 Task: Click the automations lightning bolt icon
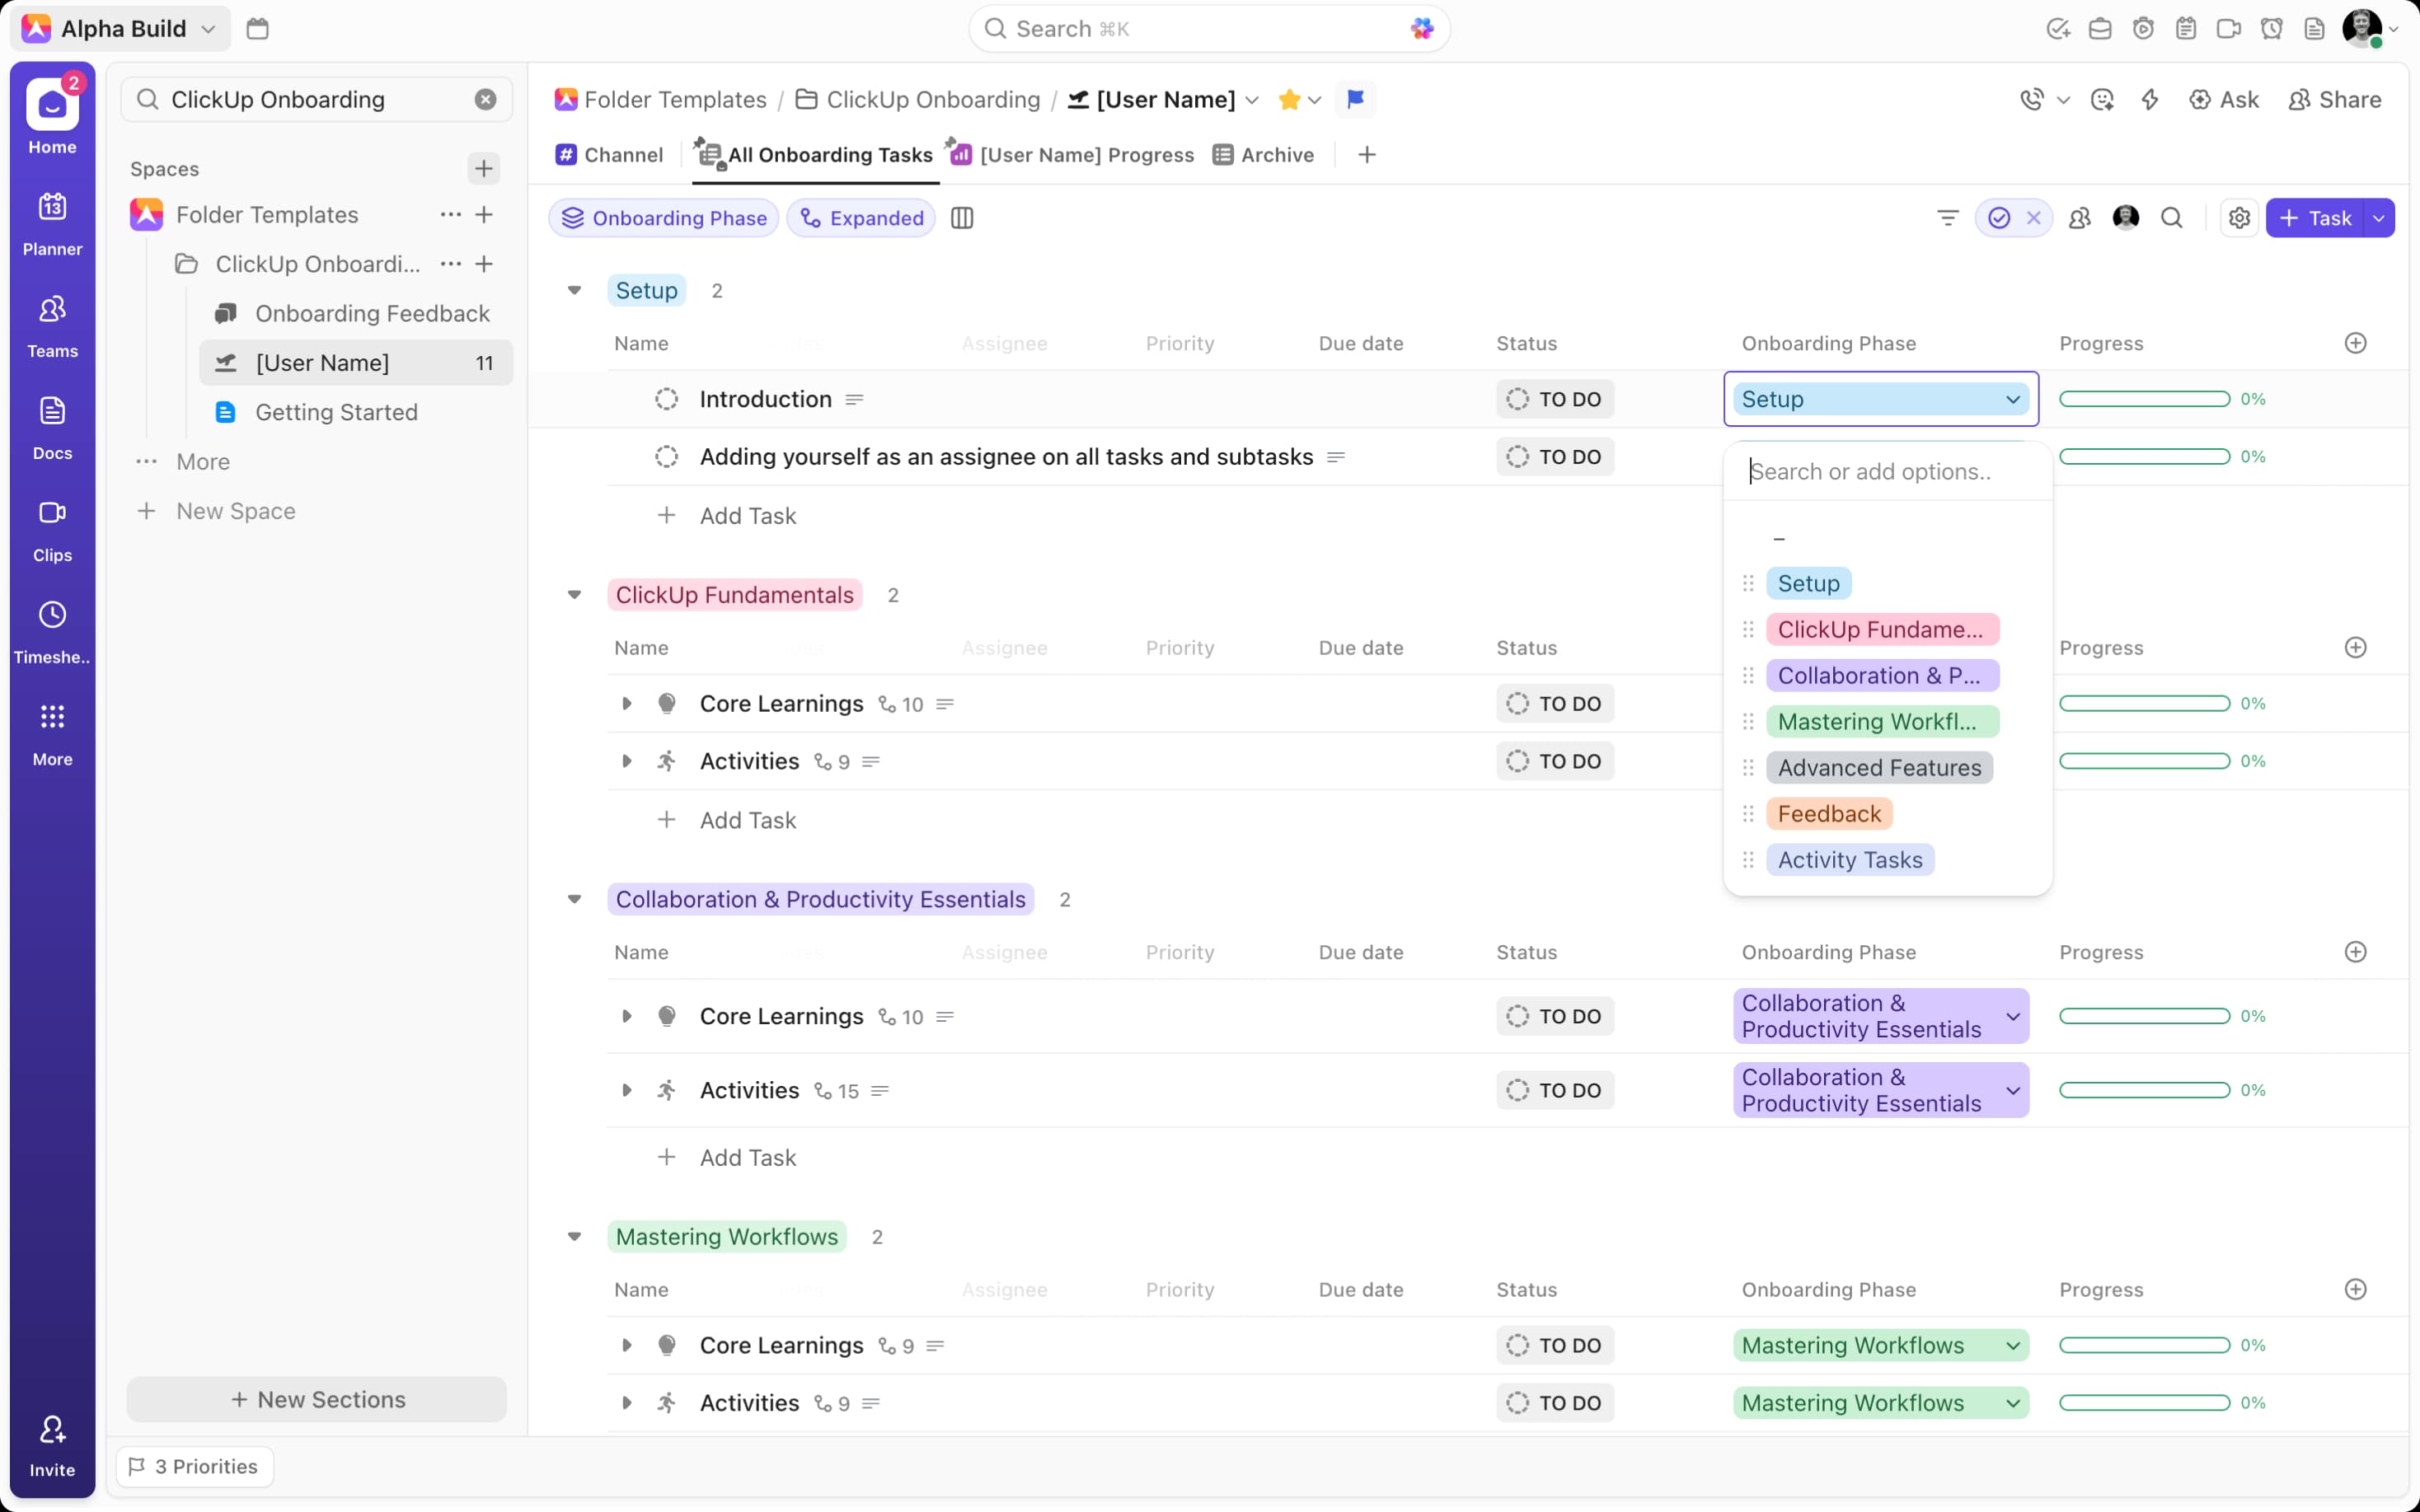tap(2149, 99)
